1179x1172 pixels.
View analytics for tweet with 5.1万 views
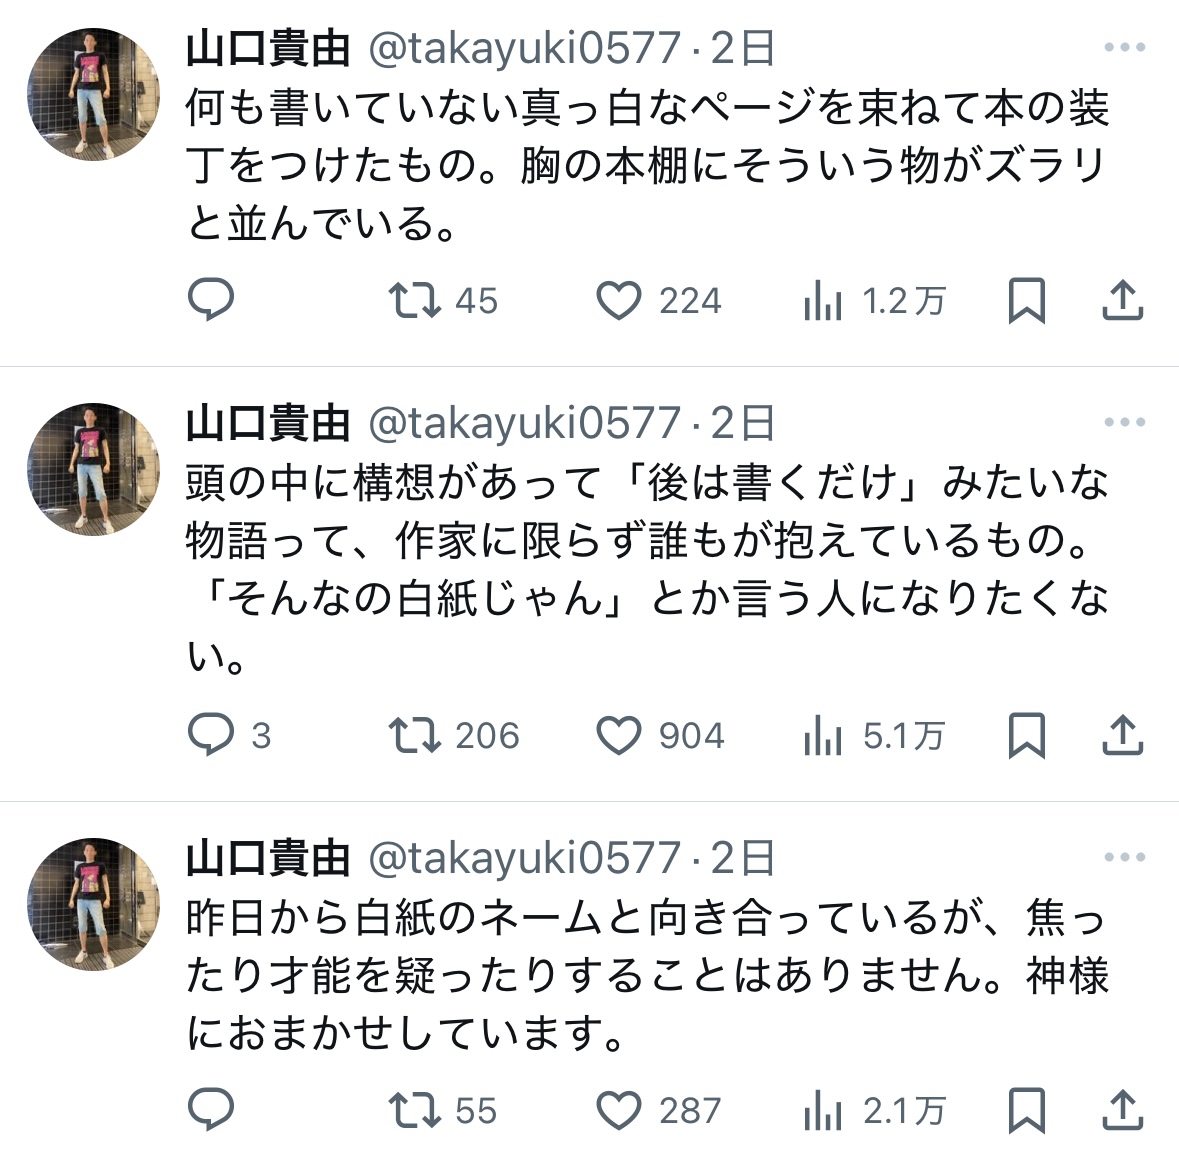pos(824,737)
